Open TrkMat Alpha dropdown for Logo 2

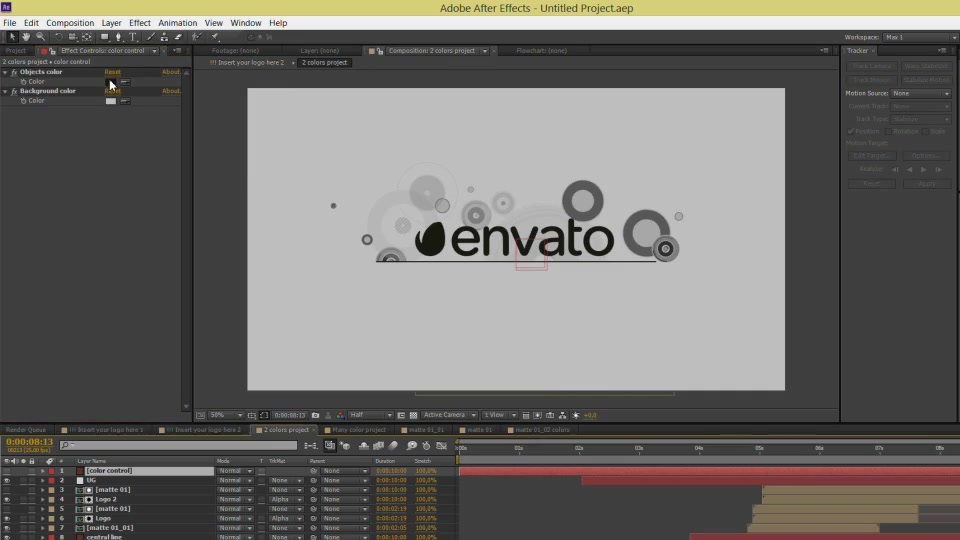click(x=286, y=500)
